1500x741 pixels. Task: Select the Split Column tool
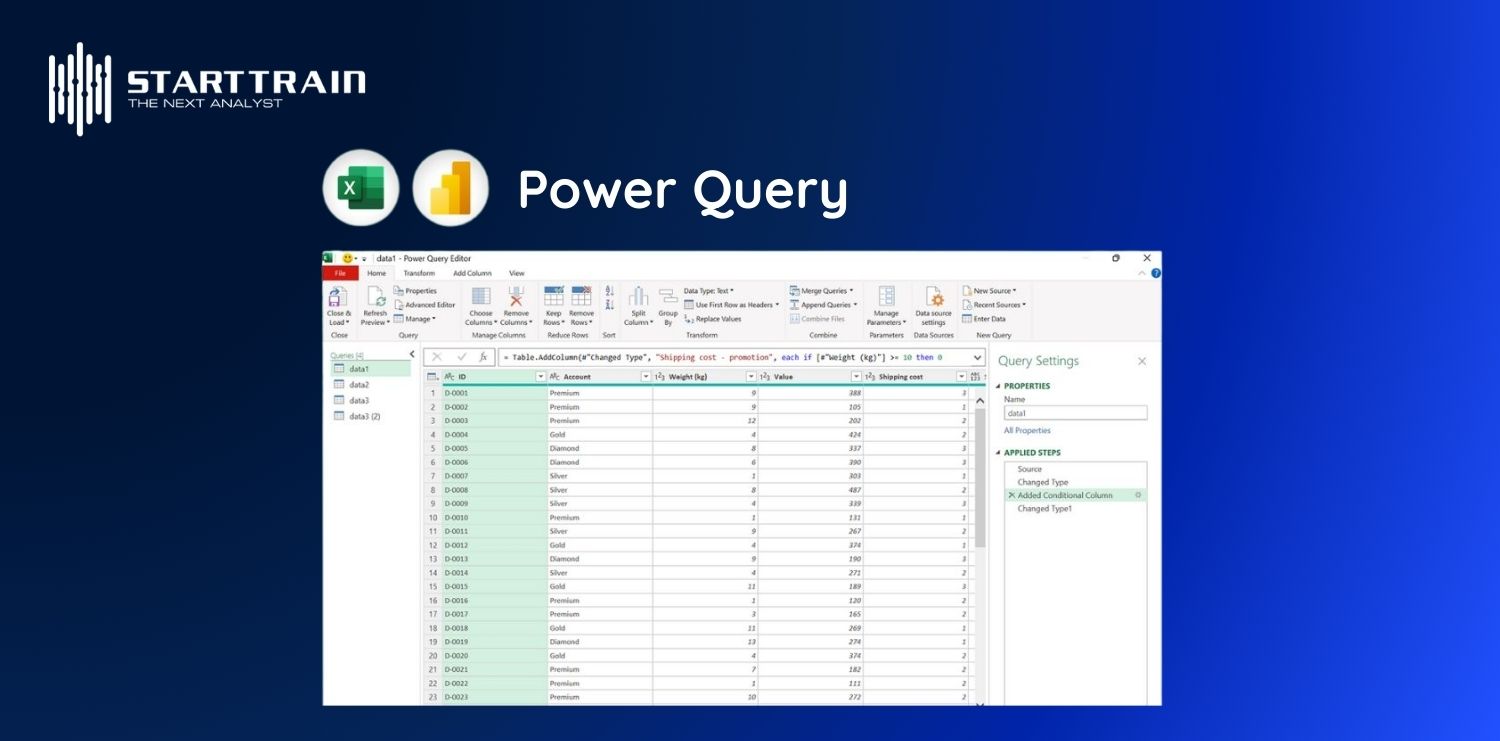coord(637,305)
